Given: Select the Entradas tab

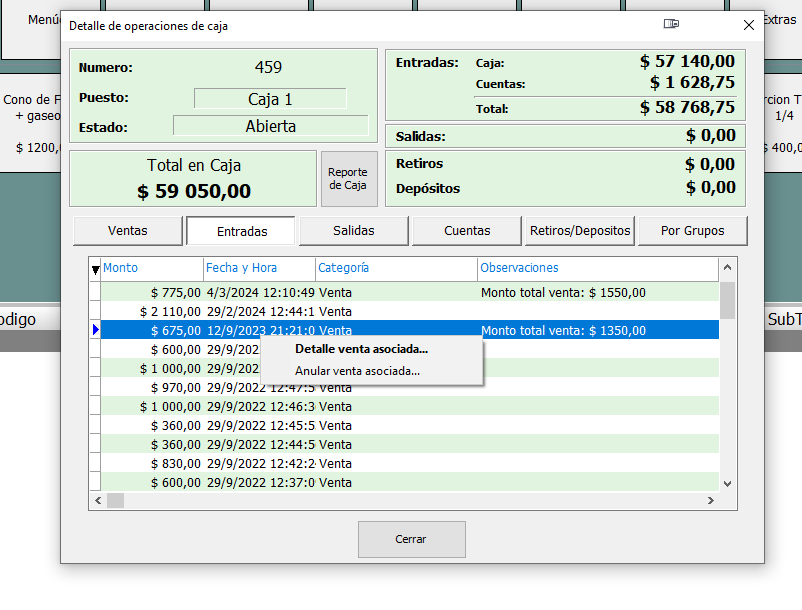Looking at the screenshot, I should coord(241,231).
